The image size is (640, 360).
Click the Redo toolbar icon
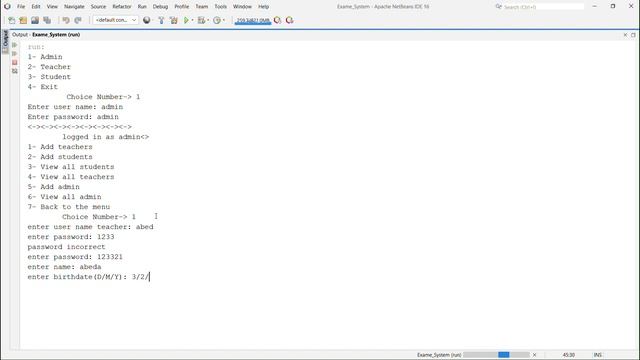tap(78, 20)
